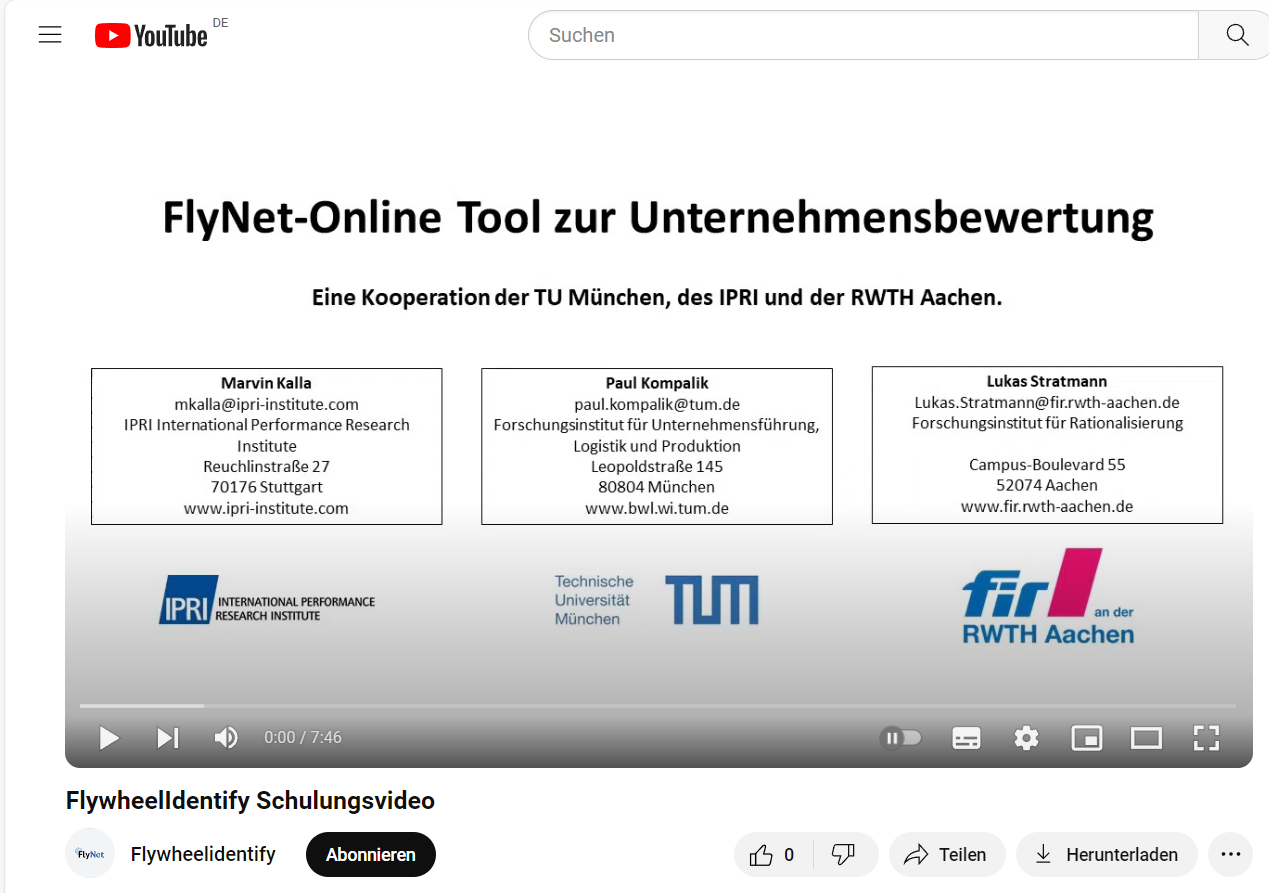
Task: Play the video
Action: 108,737
